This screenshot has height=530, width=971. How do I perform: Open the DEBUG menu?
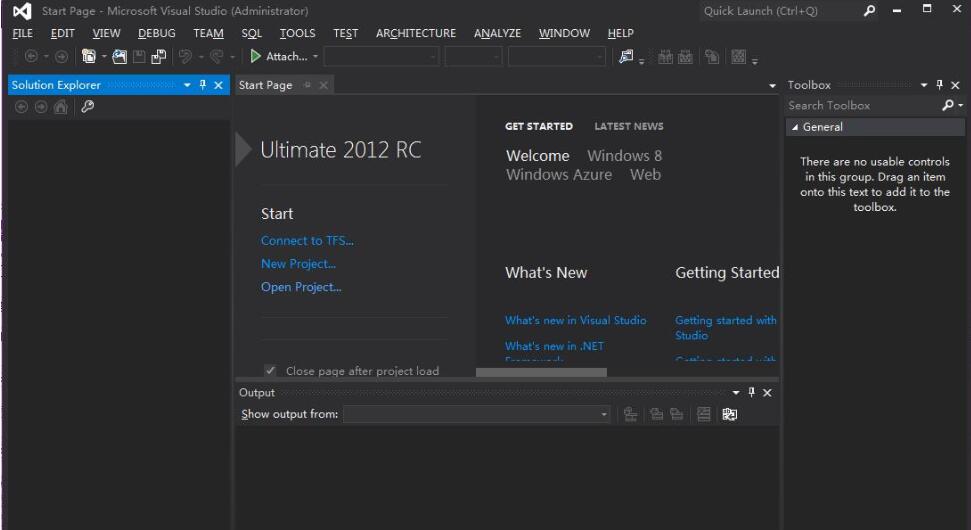(157, 33)
